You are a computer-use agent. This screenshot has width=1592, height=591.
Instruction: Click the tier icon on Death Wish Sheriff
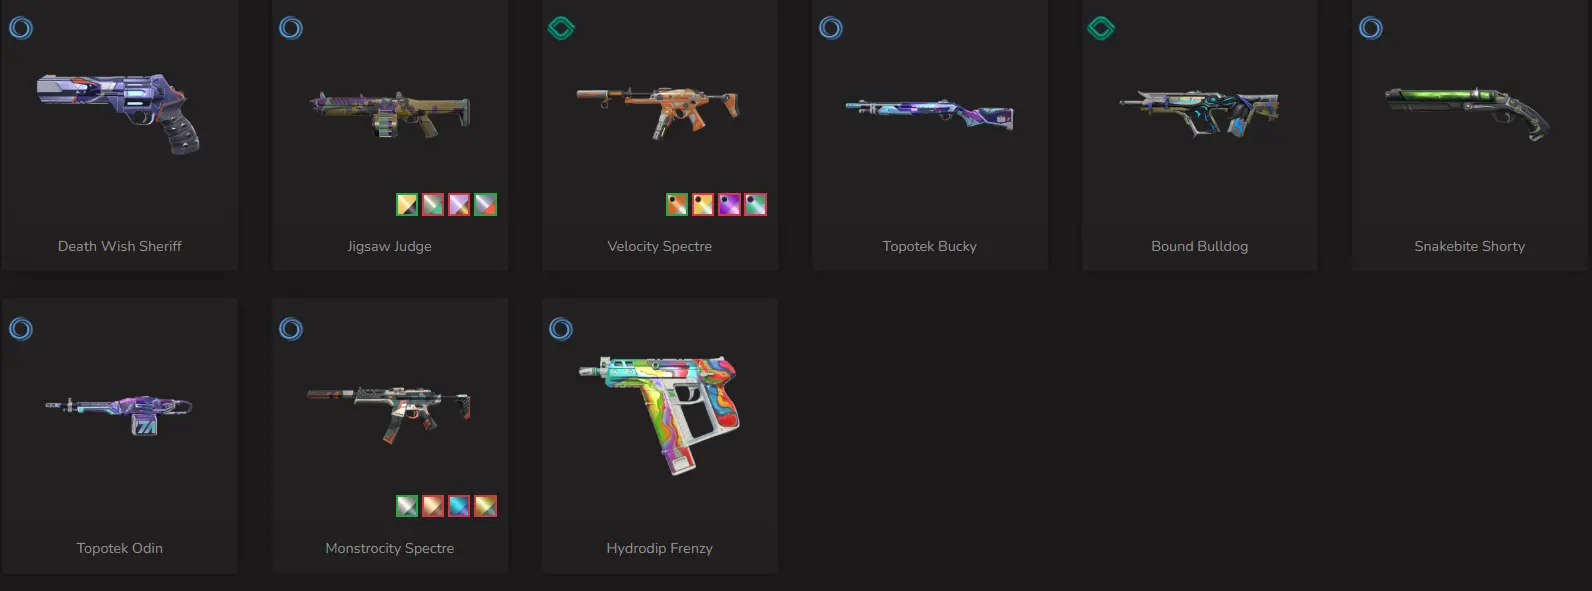21,28
